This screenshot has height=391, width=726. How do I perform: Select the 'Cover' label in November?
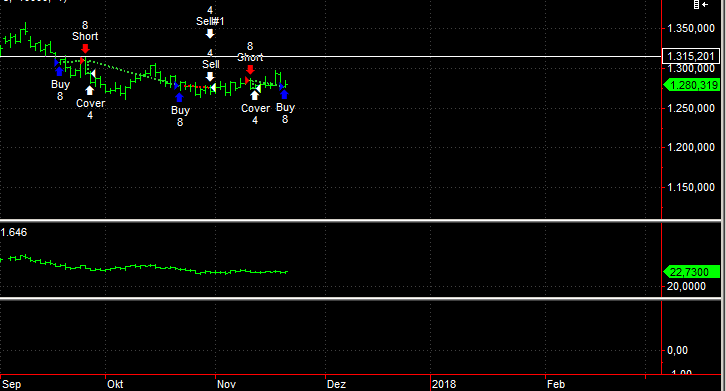[x=255, y=108]
